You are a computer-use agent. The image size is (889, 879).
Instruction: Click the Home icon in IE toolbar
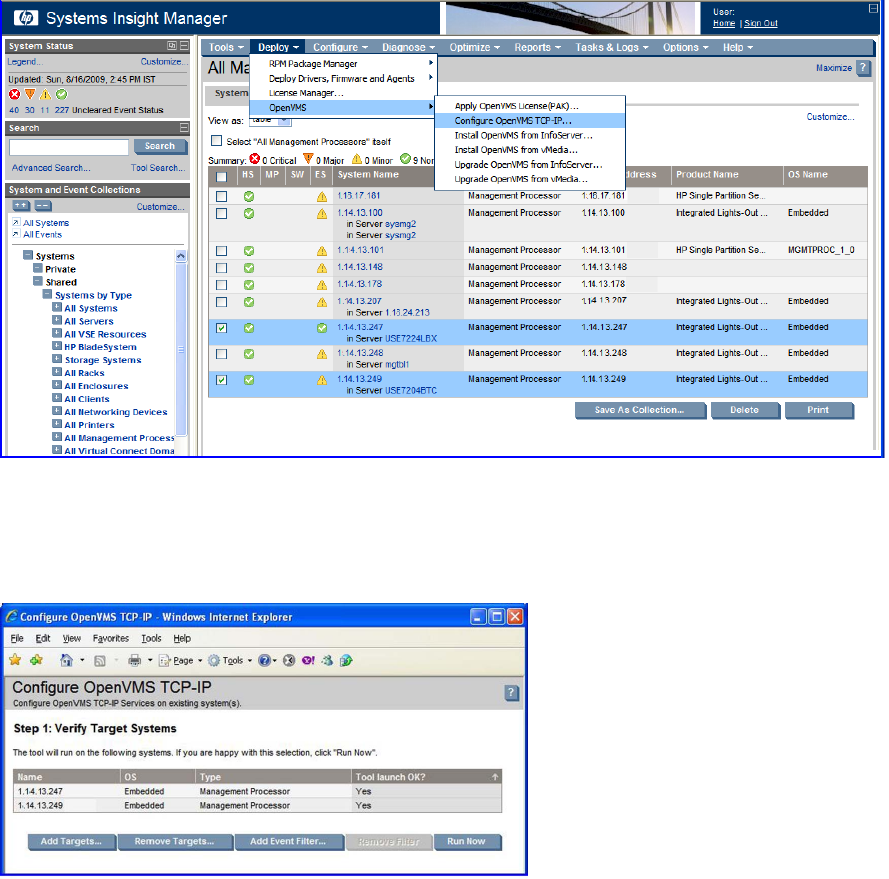point(66,660)
